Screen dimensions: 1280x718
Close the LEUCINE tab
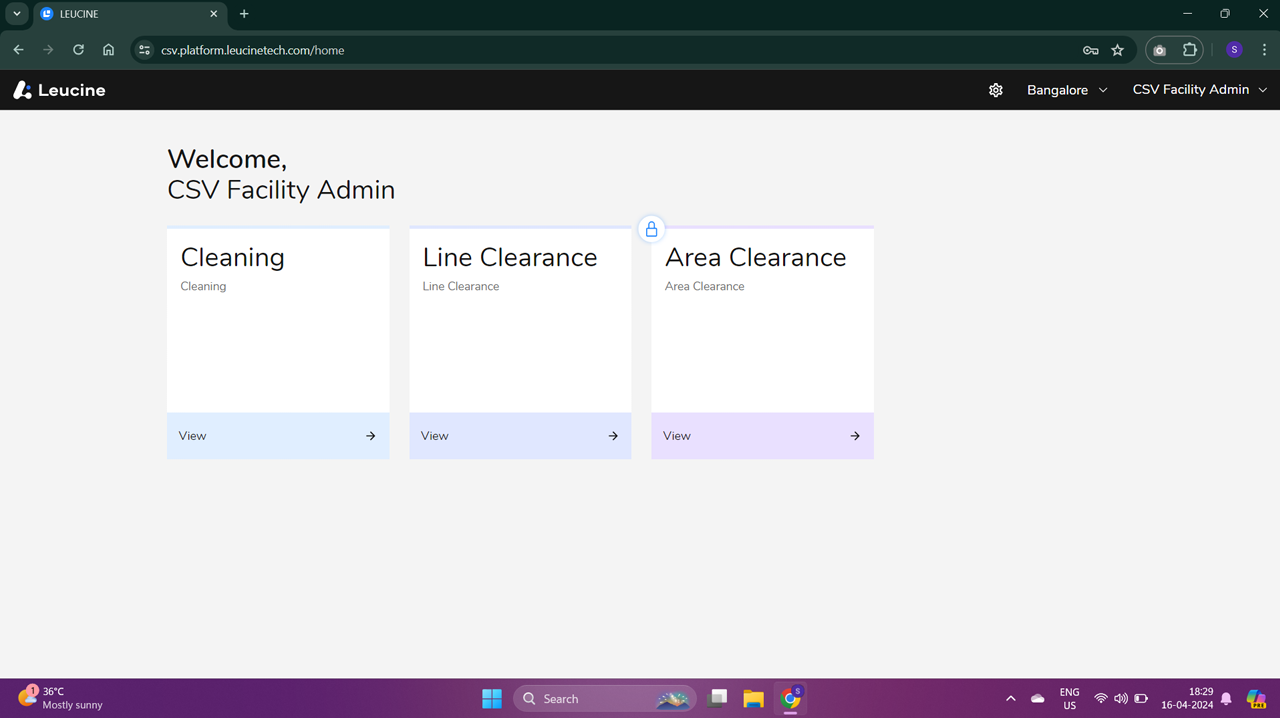[x=214, y=14]
